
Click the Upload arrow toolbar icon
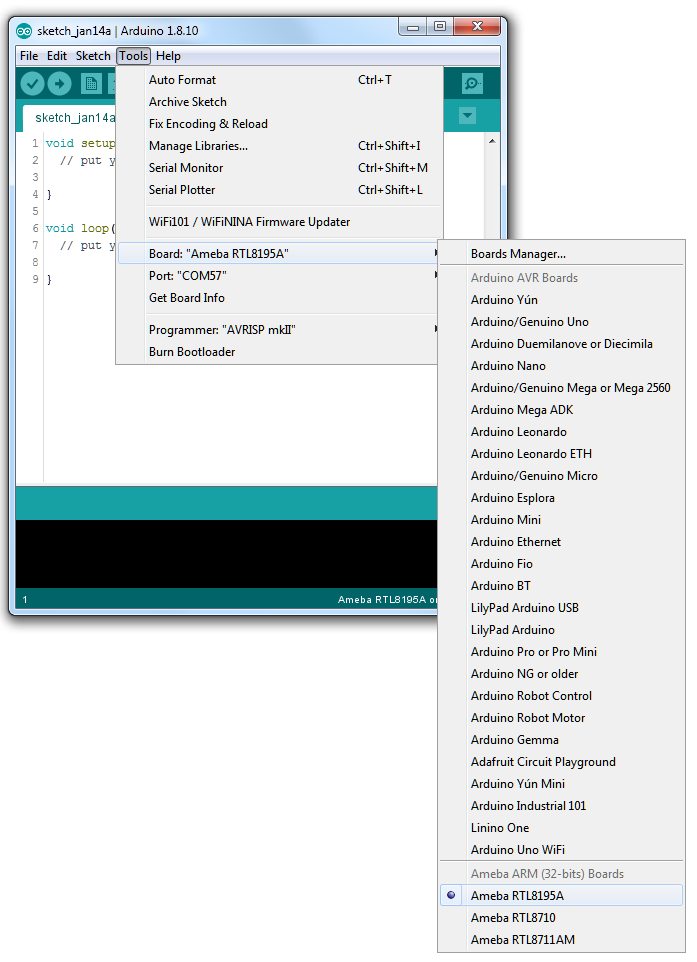point(59,83)
